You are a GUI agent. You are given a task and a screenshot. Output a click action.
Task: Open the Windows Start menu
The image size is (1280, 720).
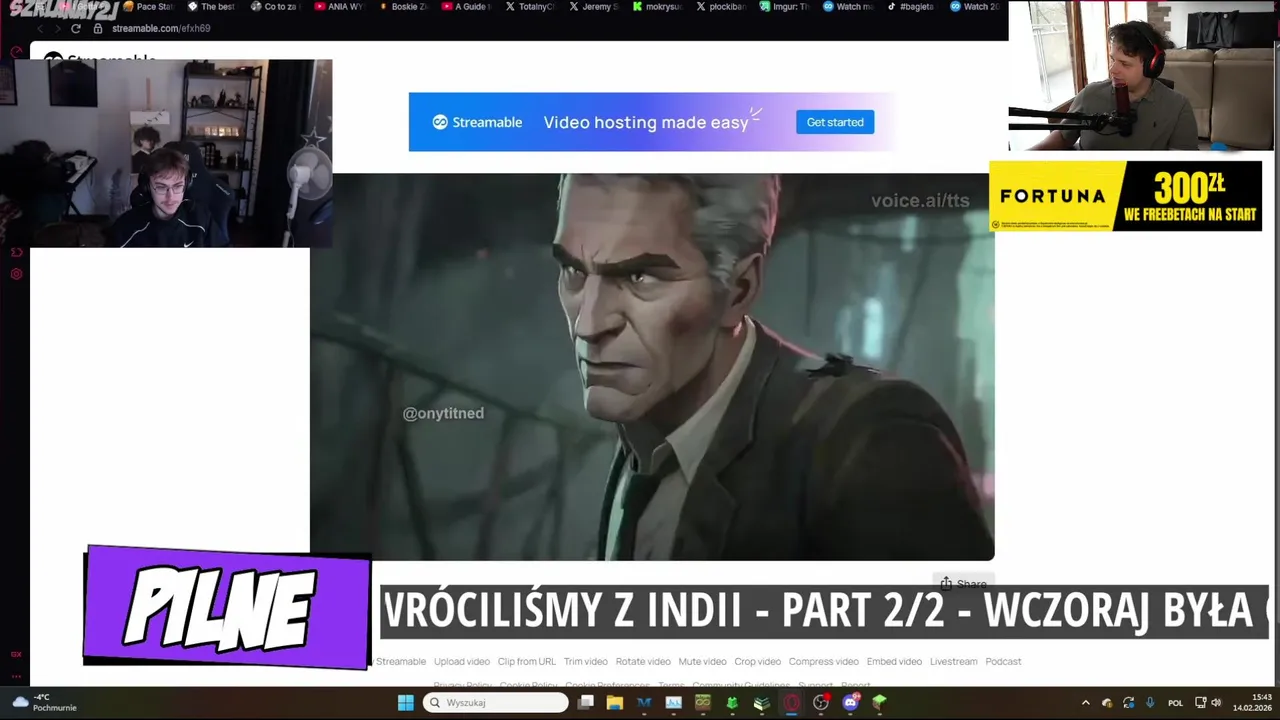[405, 703]
